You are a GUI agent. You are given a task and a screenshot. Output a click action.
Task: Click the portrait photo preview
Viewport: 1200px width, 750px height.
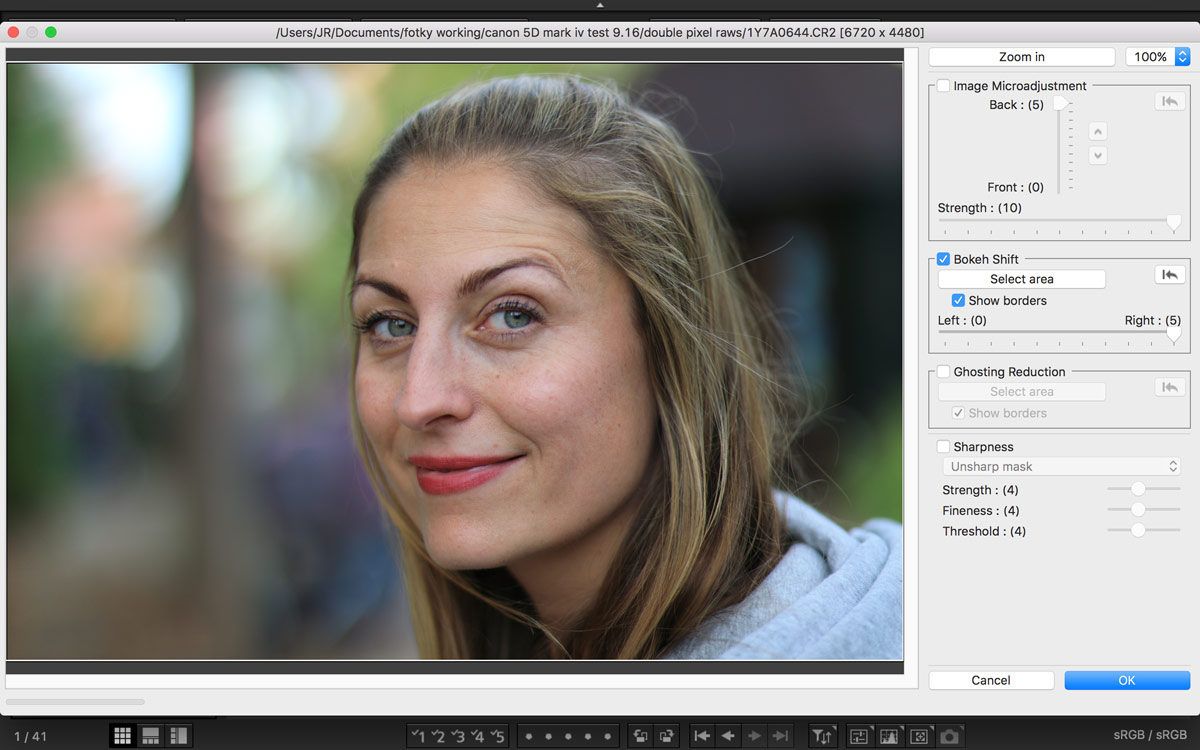click(455, 360)
